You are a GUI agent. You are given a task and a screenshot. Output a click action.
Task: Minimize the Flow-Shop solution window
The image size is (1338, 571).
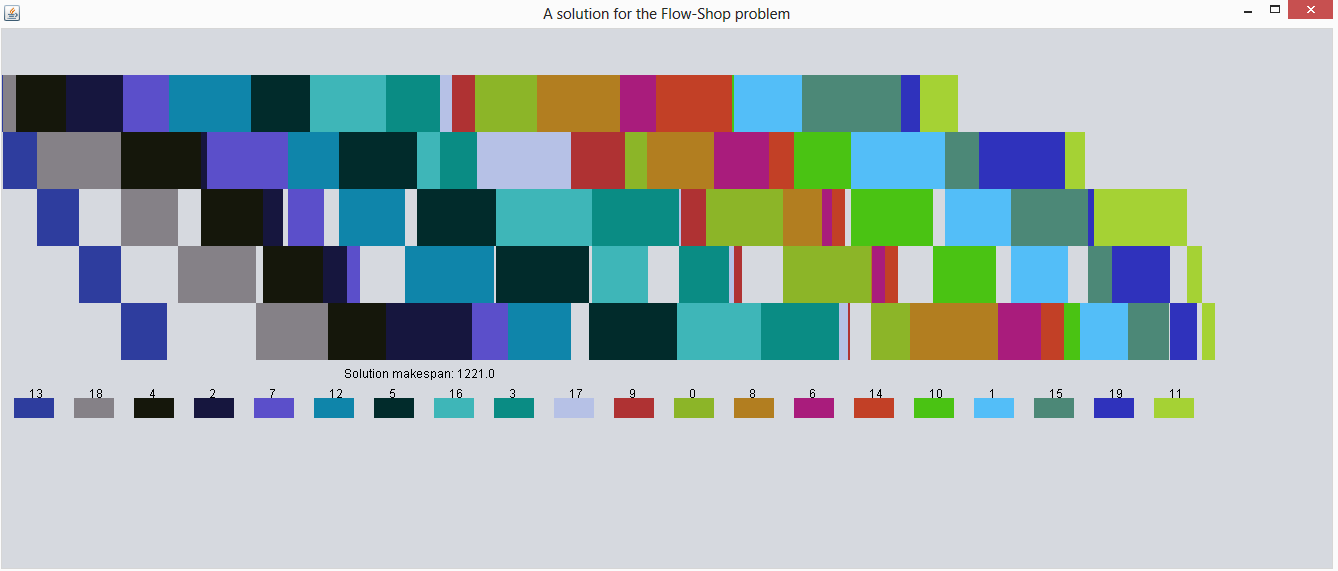click(1247, 11)
